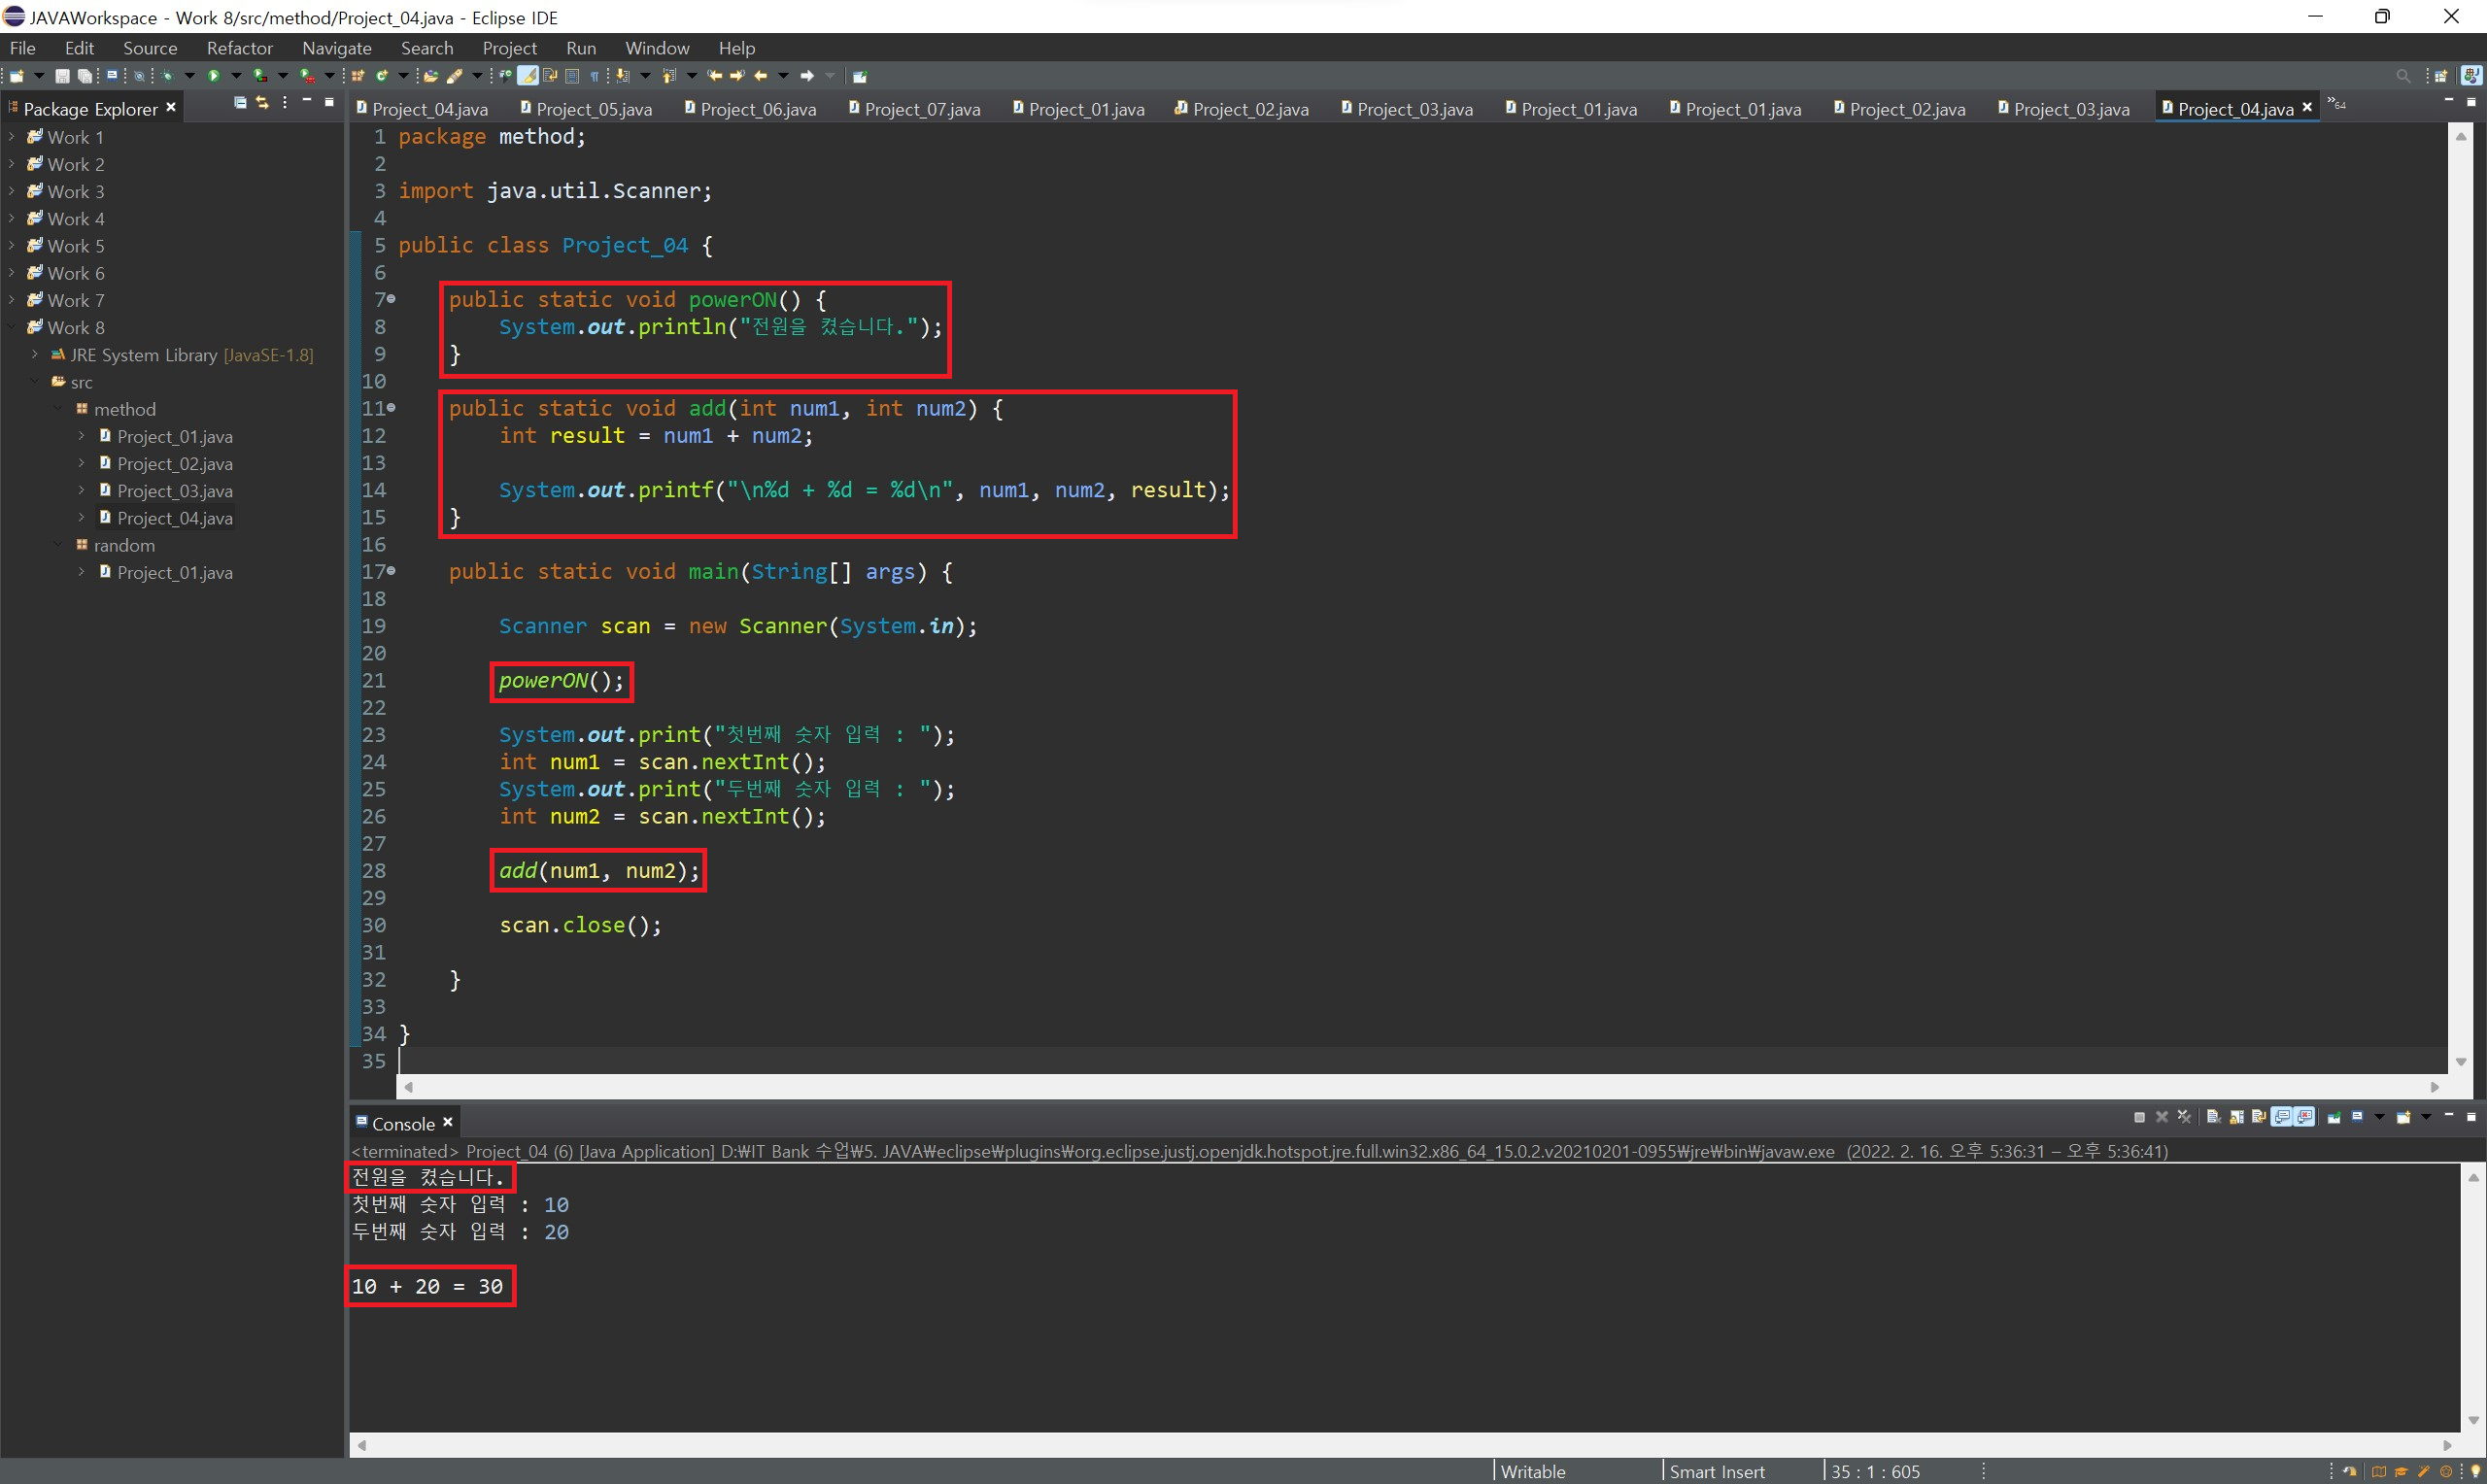Image resolution: width=2487 pixels, height=1484 pixels.
Task: Save the current file with the floppy icon
Action: coord(62,76)
